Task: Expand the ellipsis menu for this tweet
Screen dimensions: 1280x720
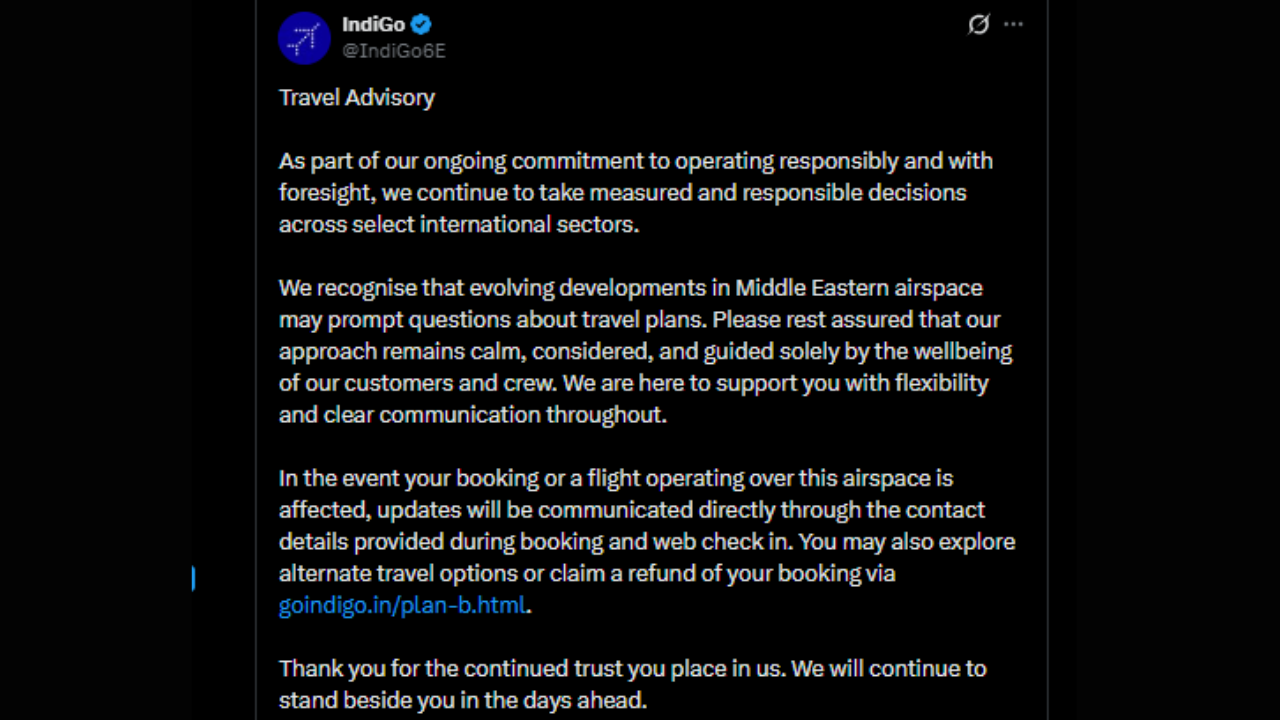Action: (x=1014, y=24)
